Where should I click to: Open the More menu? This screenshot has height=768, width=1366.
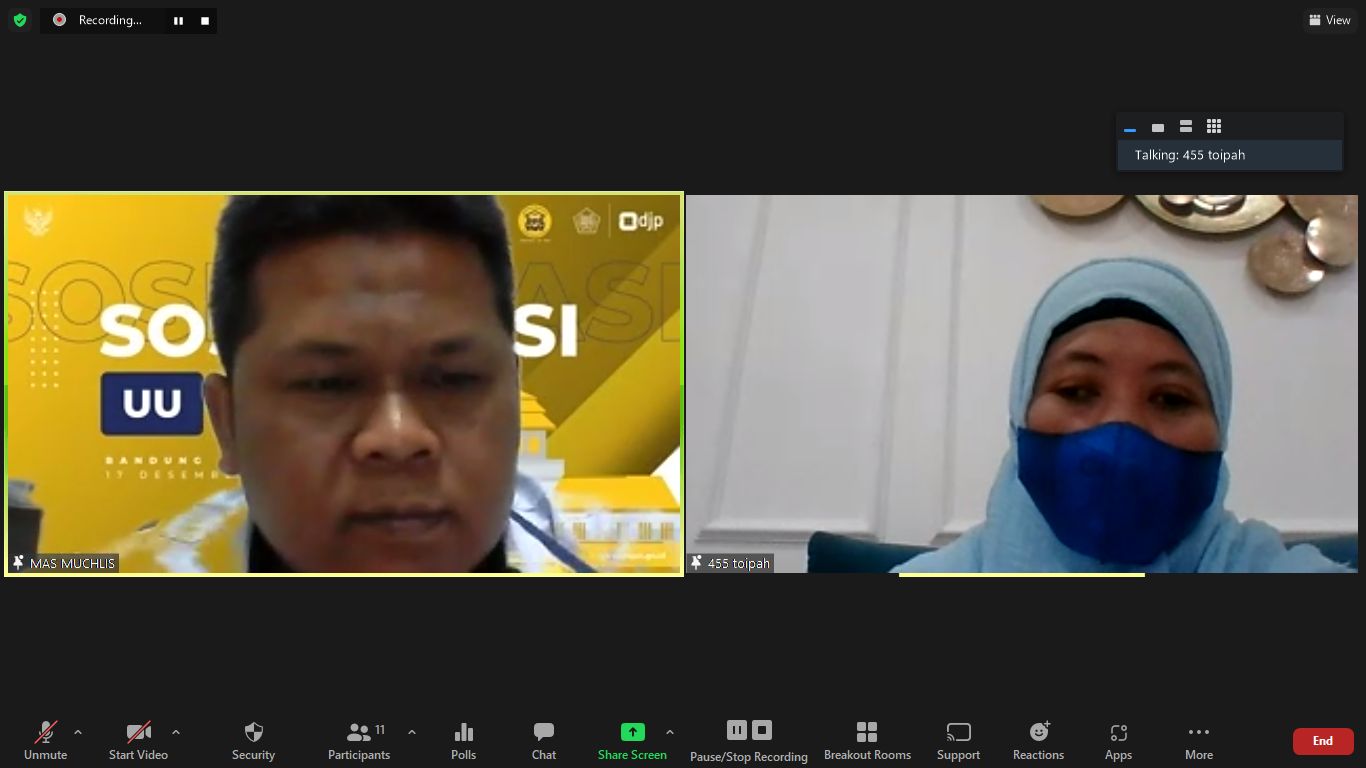pyautogui.click(x=1198, y=740)
